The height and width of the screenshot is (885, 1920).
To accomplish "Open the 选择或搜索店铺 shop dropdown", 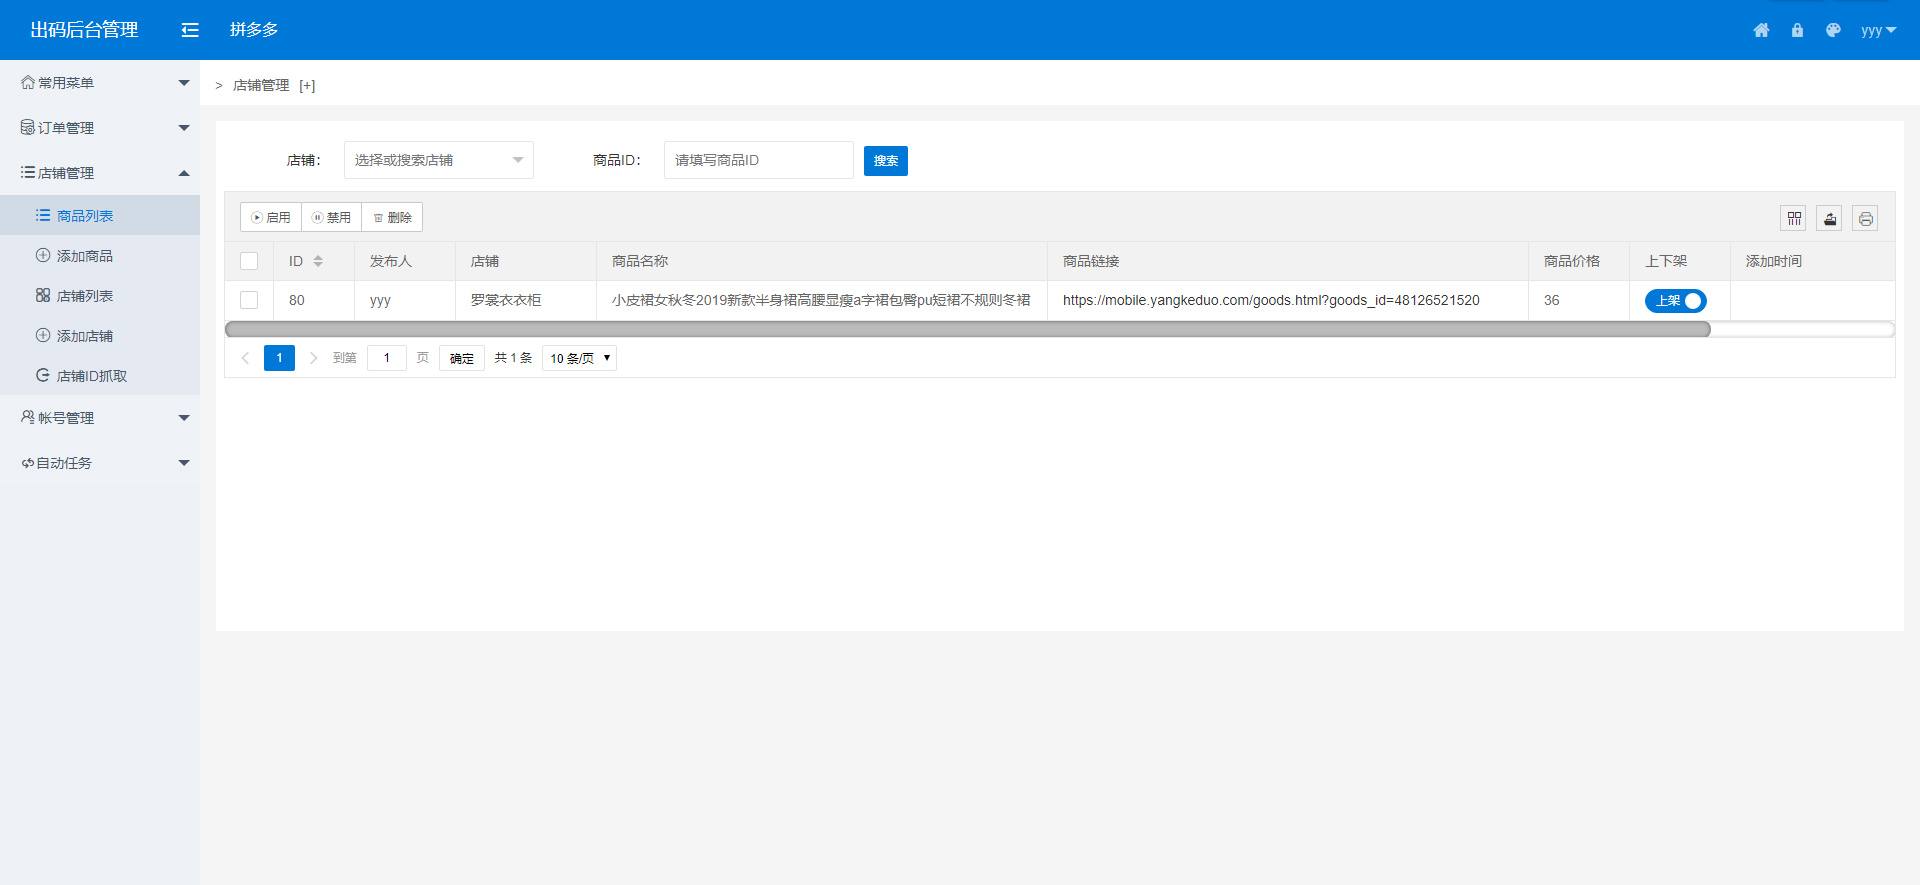I will 438,160.
